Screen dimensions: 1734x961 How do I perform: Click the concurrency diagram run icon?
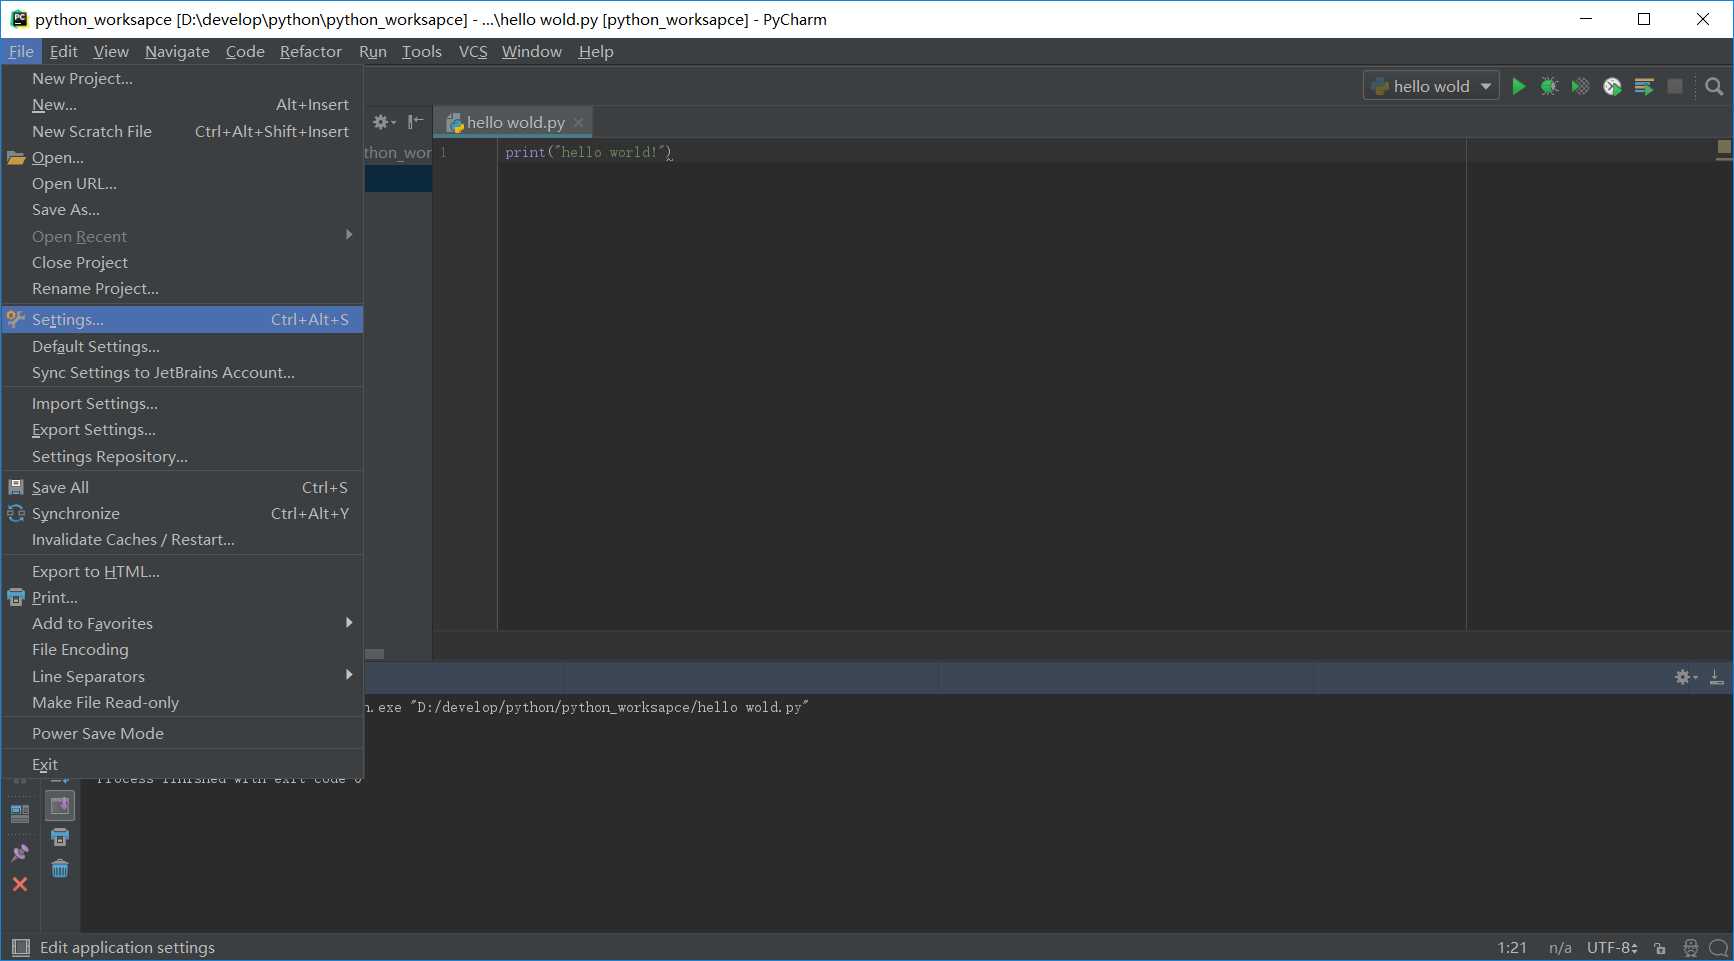(x=1644, y=86)
